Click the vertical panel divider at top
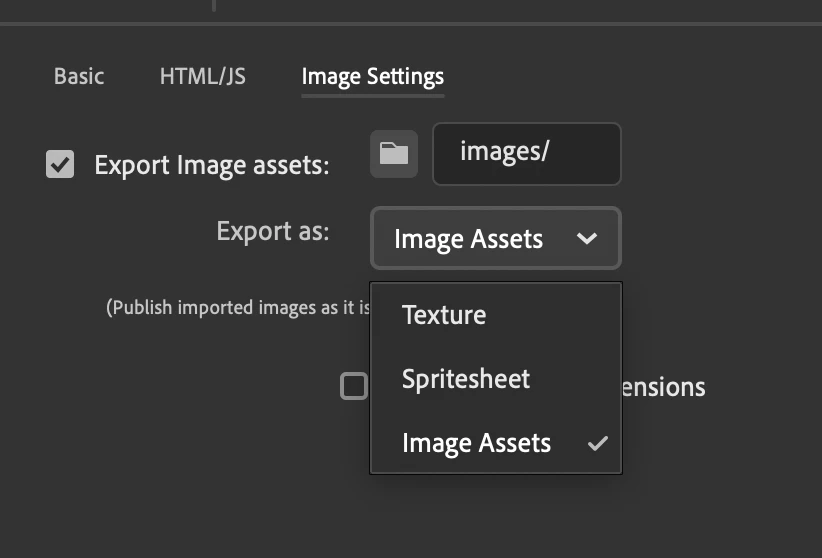 (x=213, y=6)
